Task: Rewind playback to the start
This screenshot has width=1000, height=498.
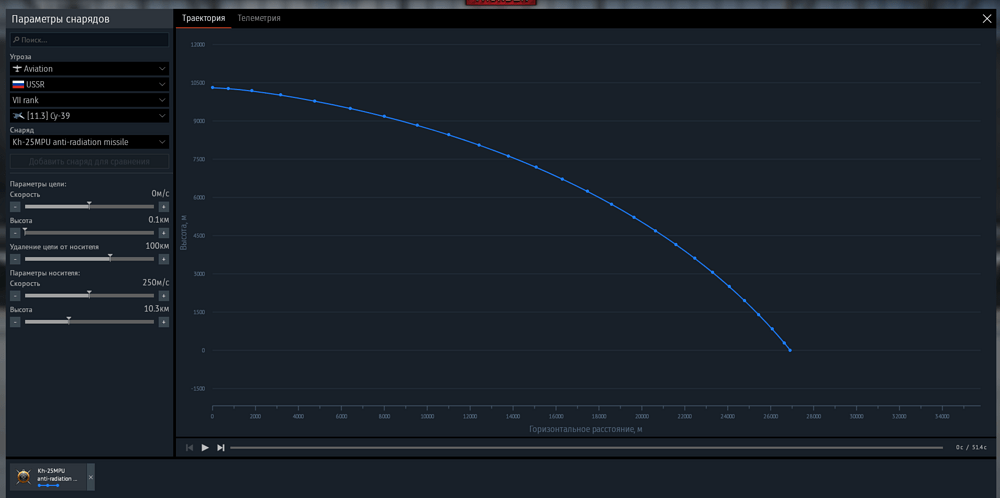Action: point(189,448)
